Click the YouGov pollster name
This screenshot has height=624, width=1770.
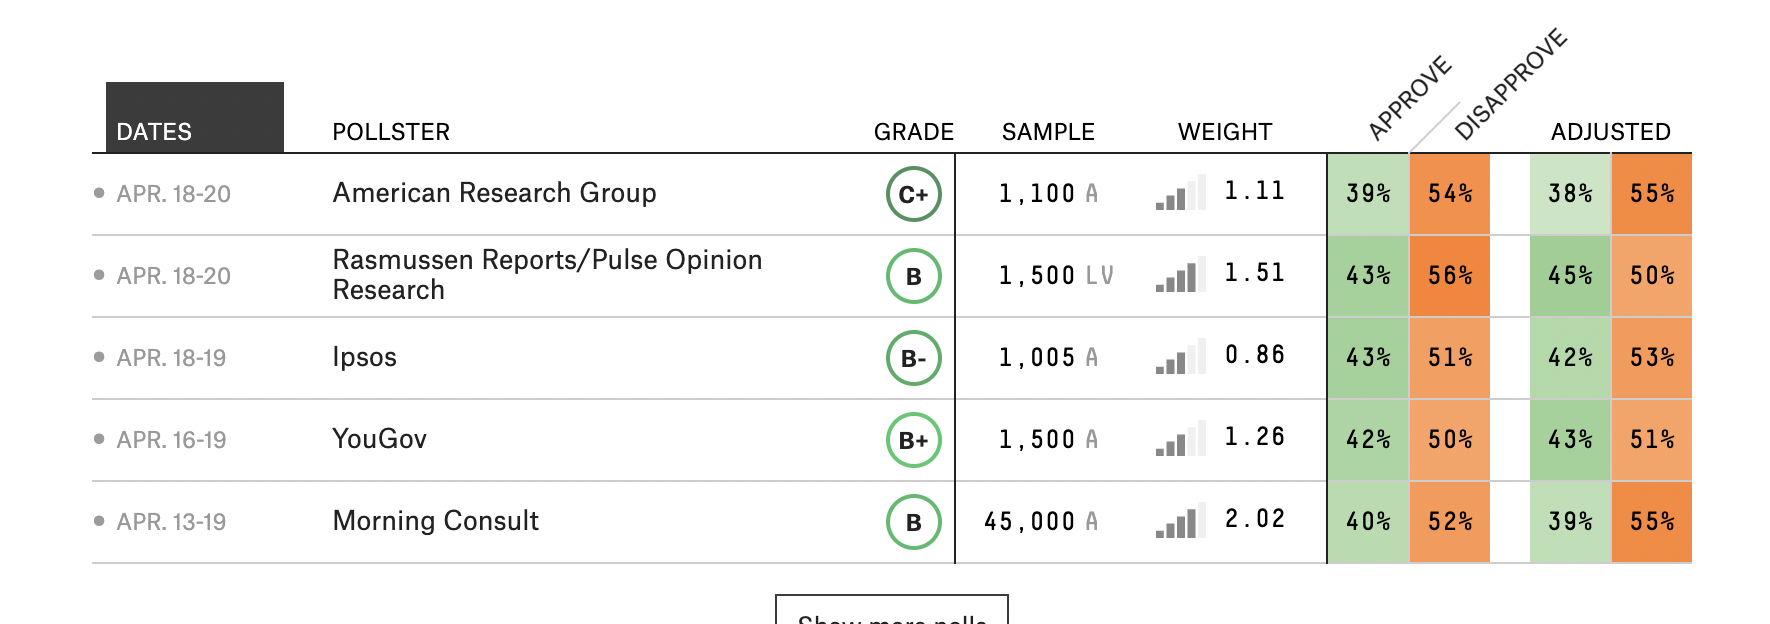point(379,439)
